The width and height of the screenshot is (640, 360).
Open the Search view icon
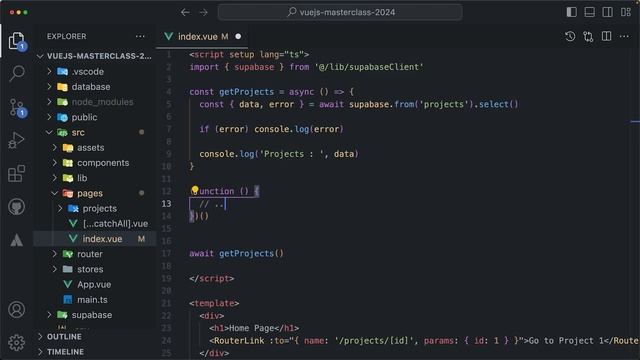tap(17, 73)
